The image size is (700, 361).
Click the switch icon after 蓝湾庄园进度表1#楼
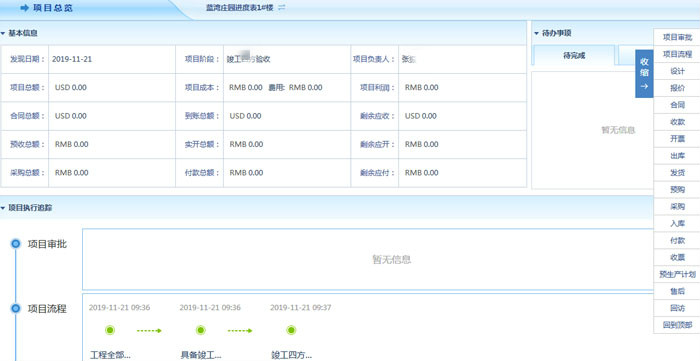tap(281, 8)
